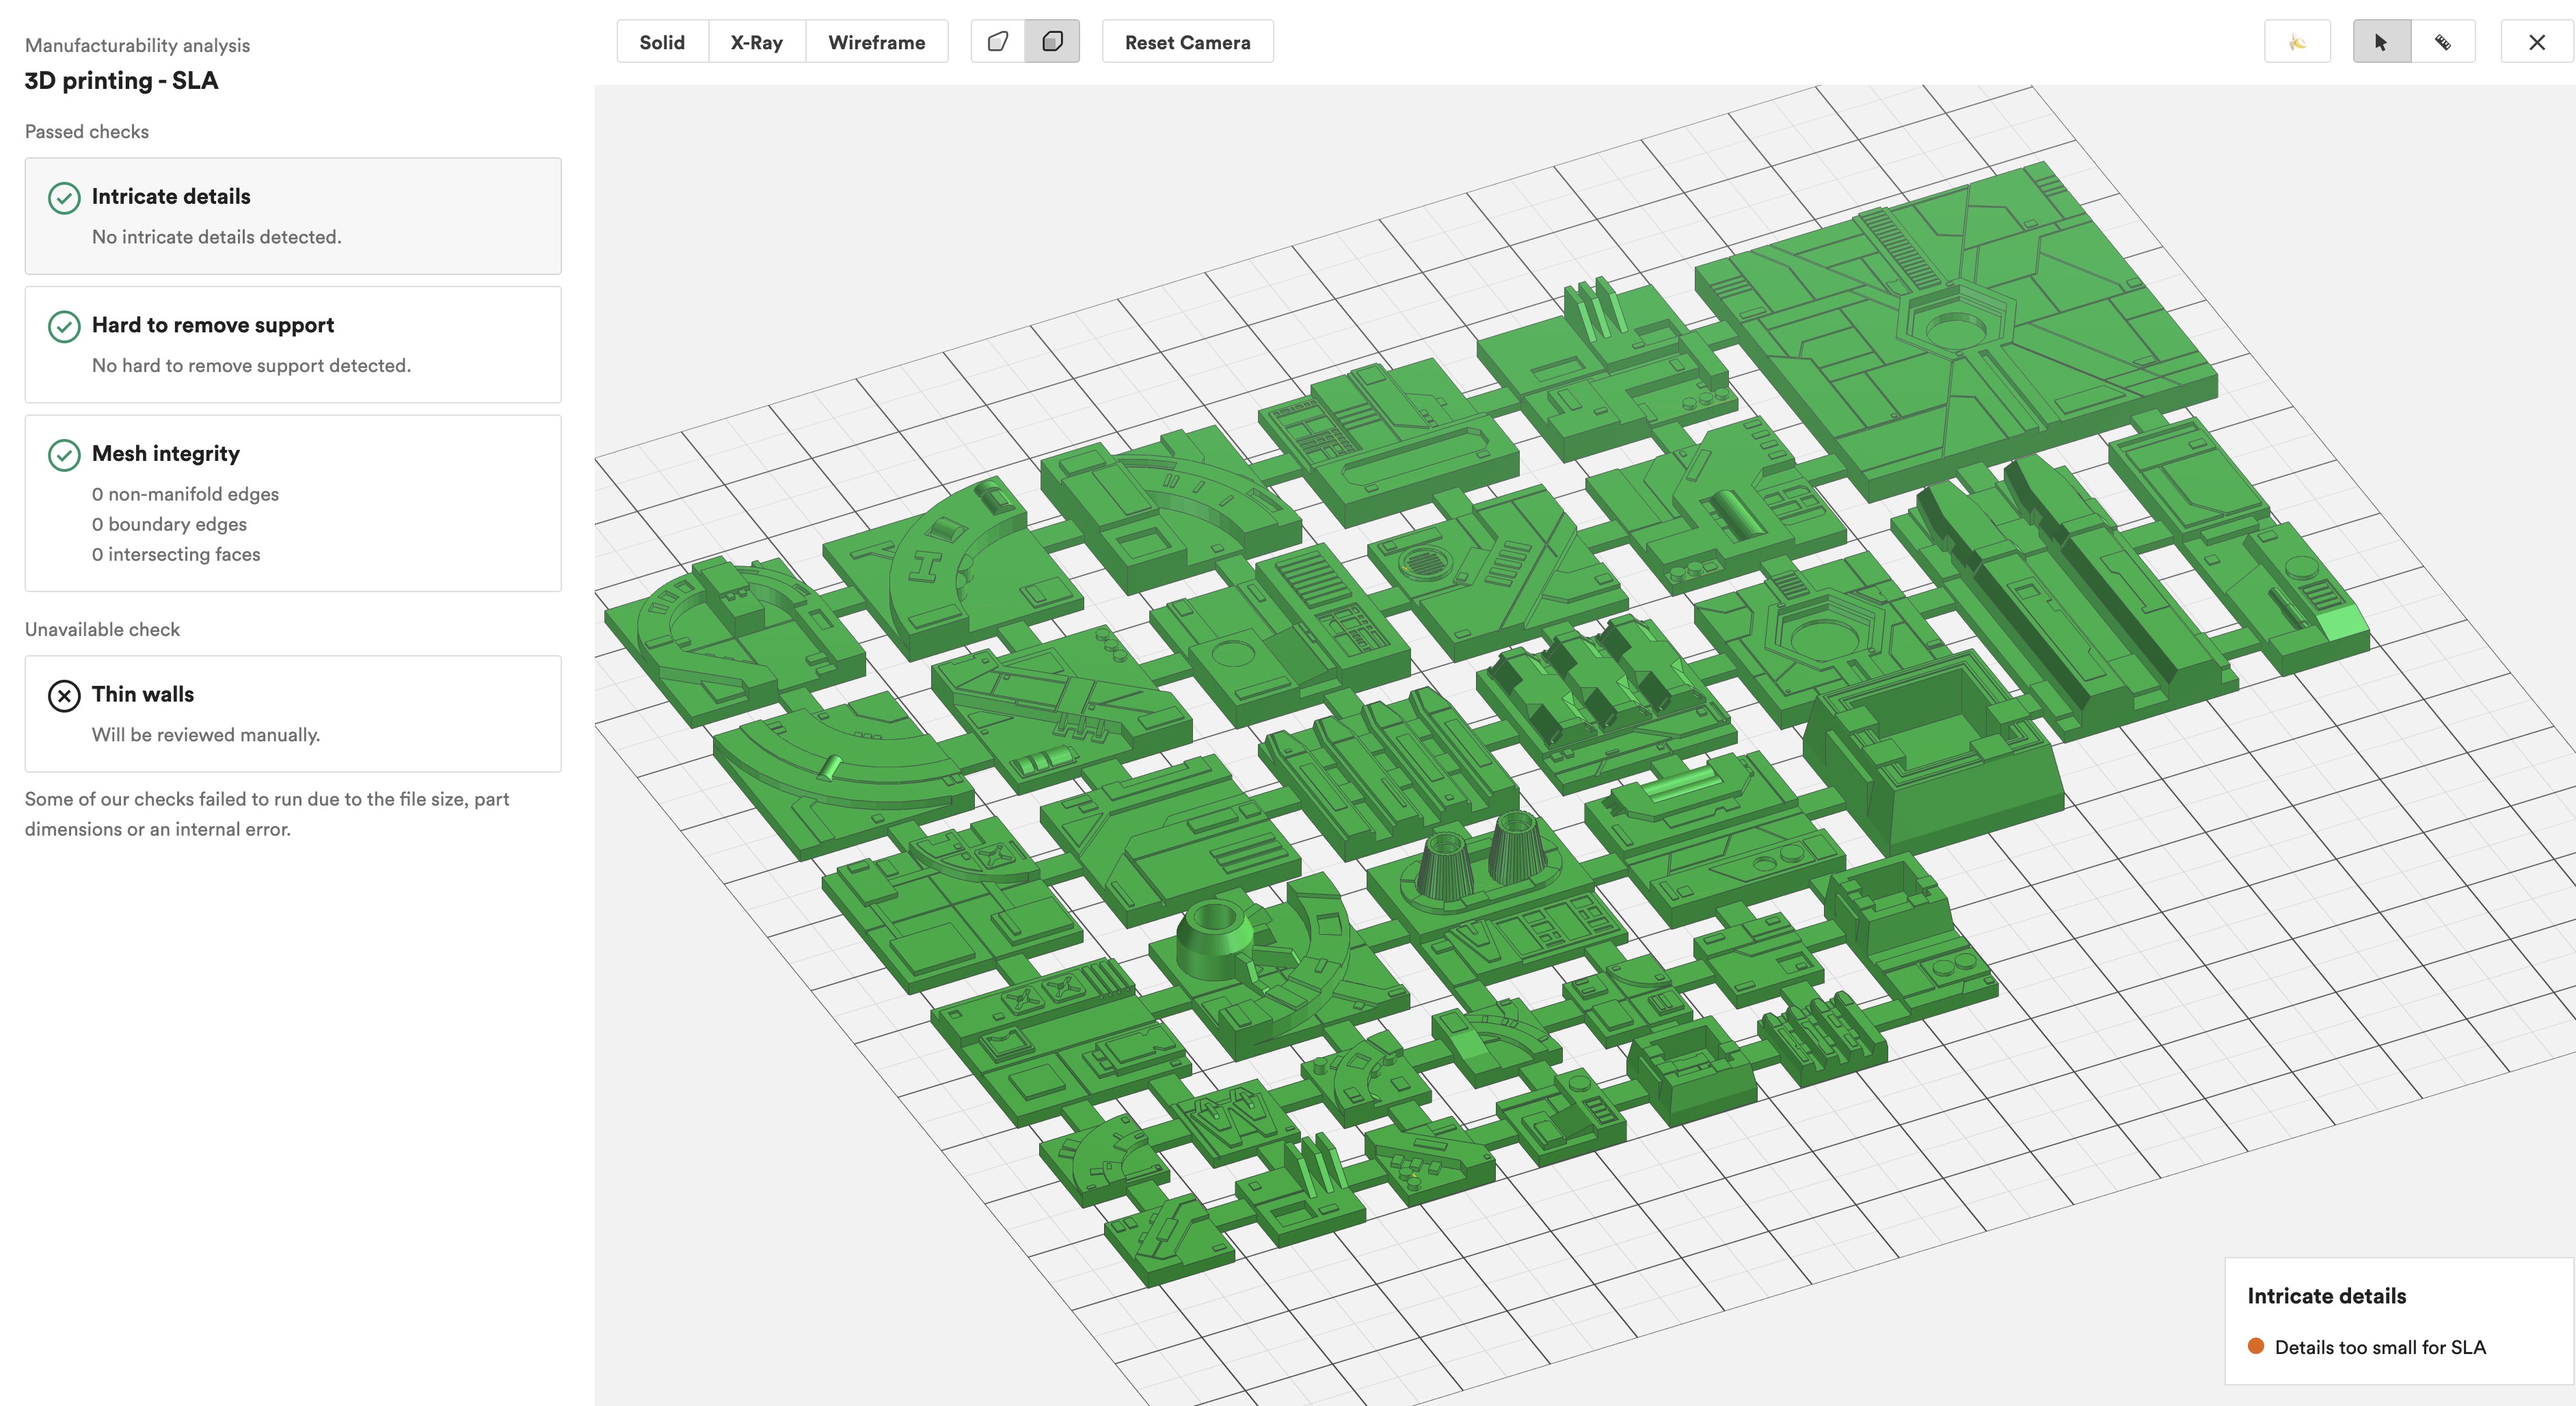Click 'Details too small for SLA' legend text
The image size is (2576, 1406).
[2380, 1347]
